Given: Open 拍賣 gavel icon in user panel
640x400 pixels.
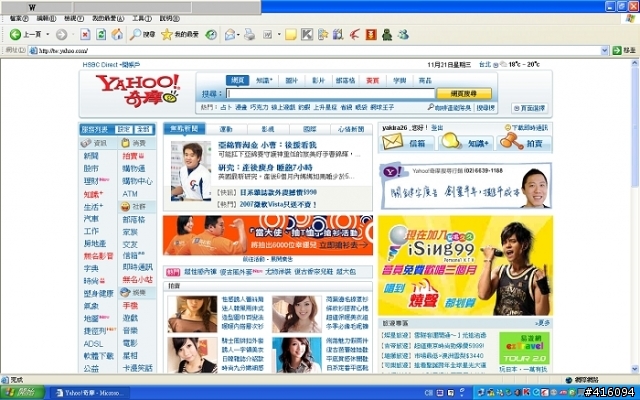Looking at the screenshot, I should coord(511,141).
